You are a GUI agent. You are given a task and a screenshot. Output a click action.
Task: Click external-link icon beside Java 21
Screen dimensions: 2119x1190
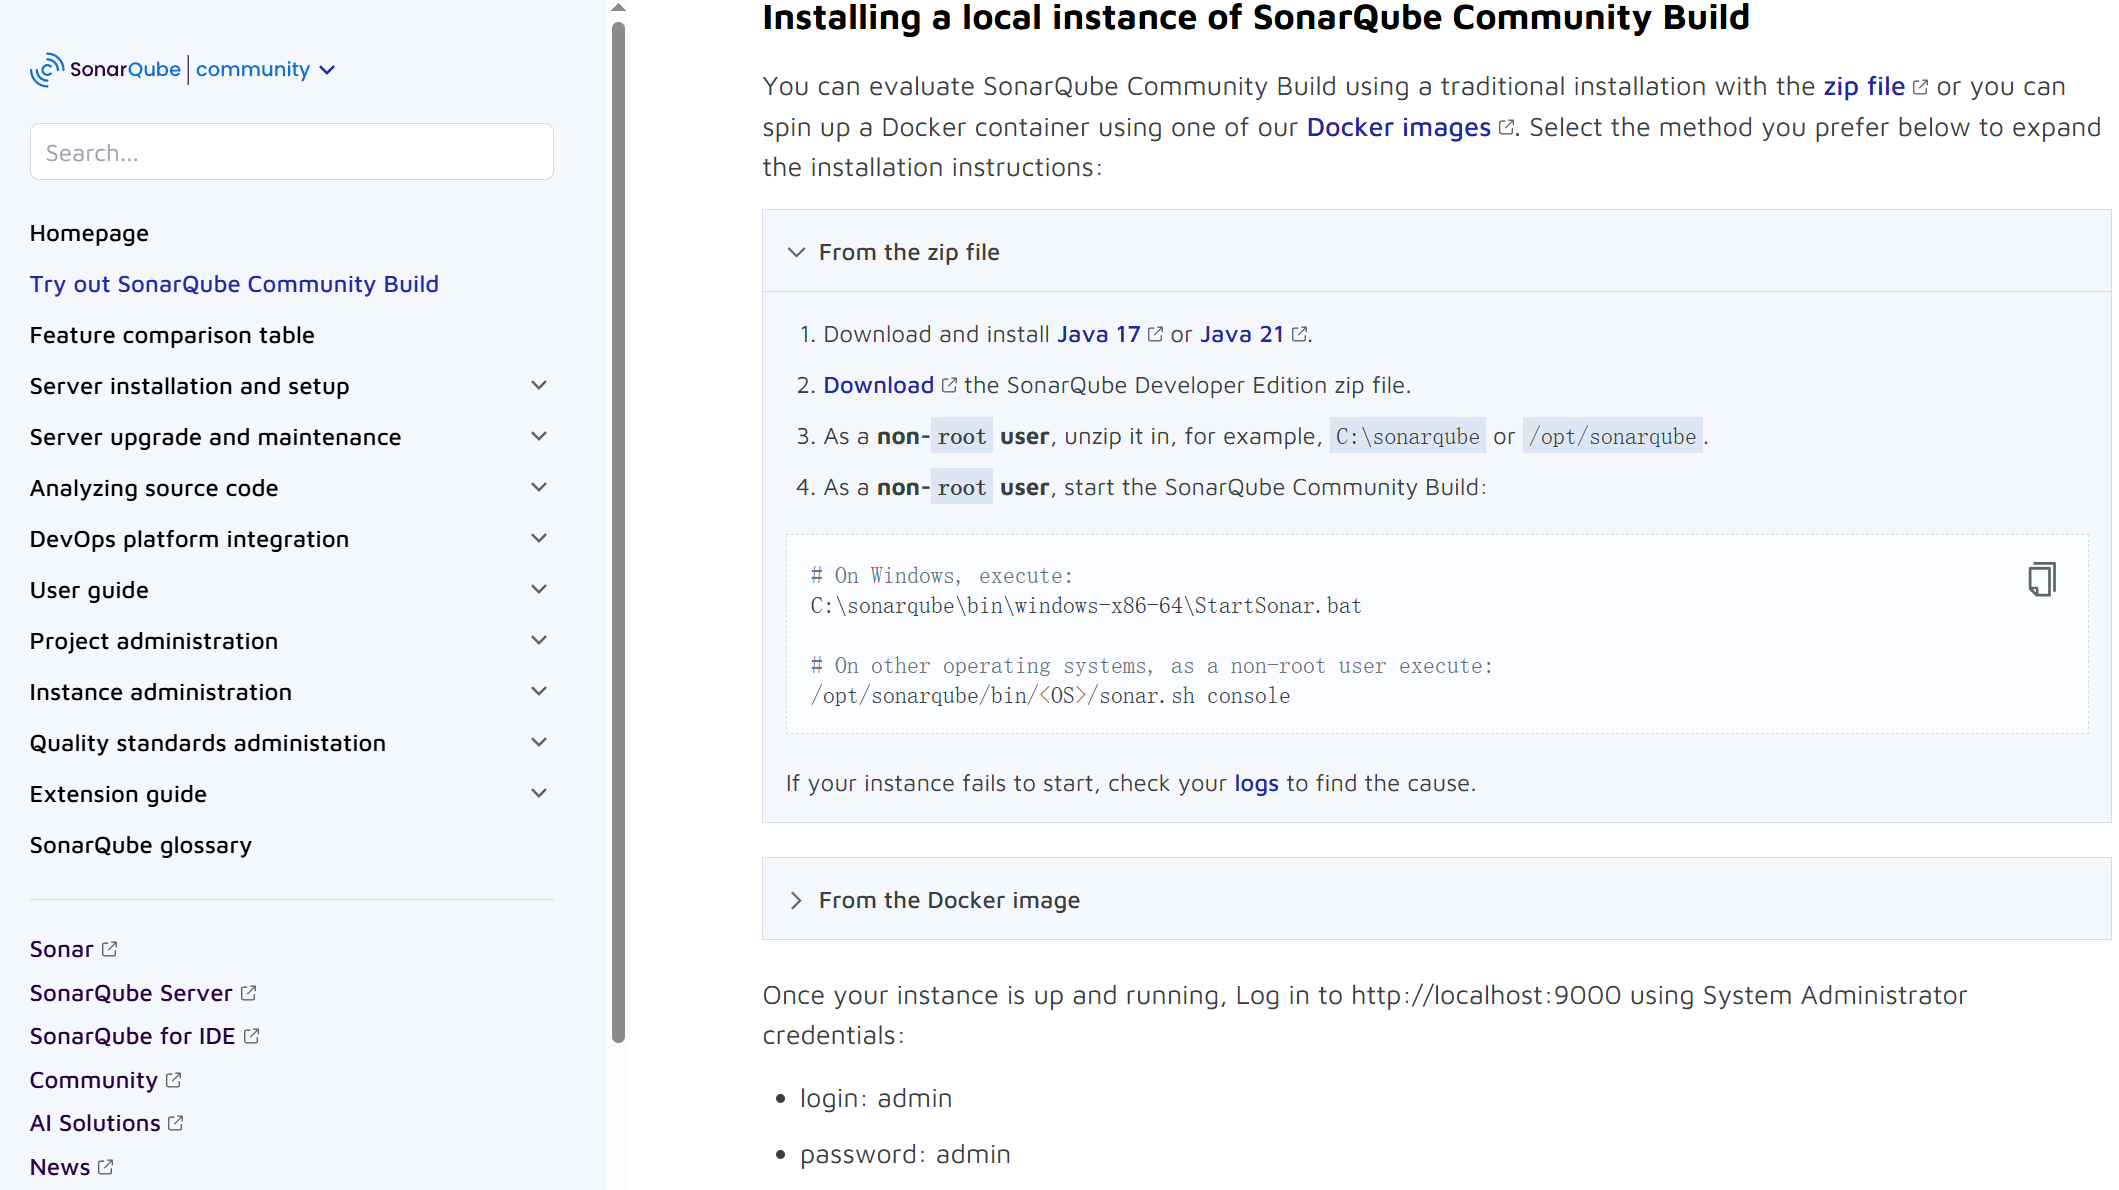[x=1299, y=334]
